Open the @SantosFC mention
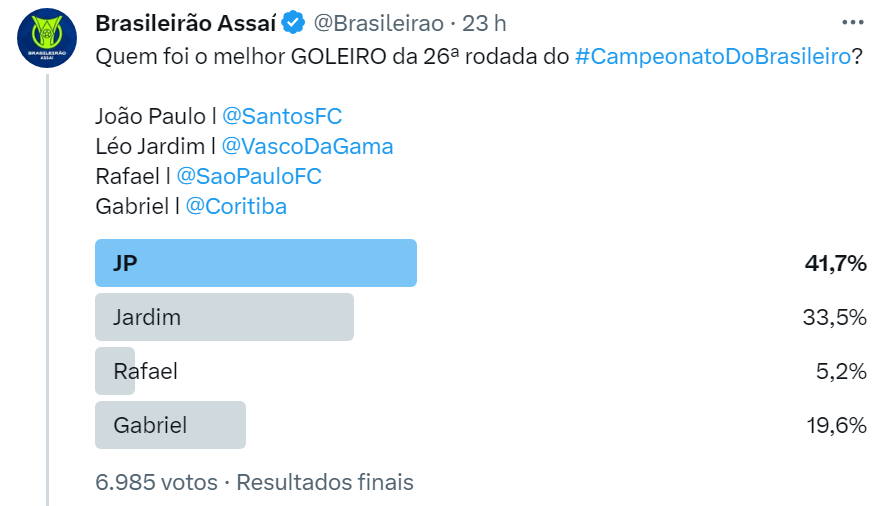The width and height of the screenshot is (880, 506). tap(282, 116)
